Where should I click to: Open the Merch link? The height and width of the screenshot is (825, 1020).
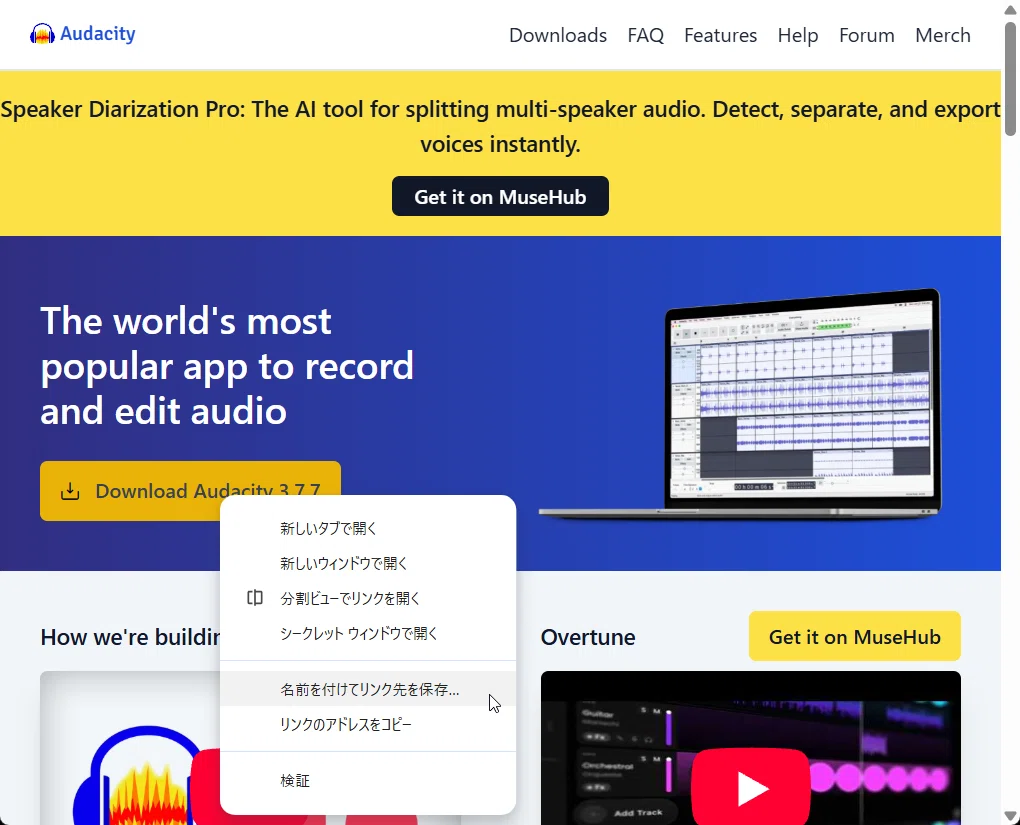pyautogui.click(x=943, y=35)
